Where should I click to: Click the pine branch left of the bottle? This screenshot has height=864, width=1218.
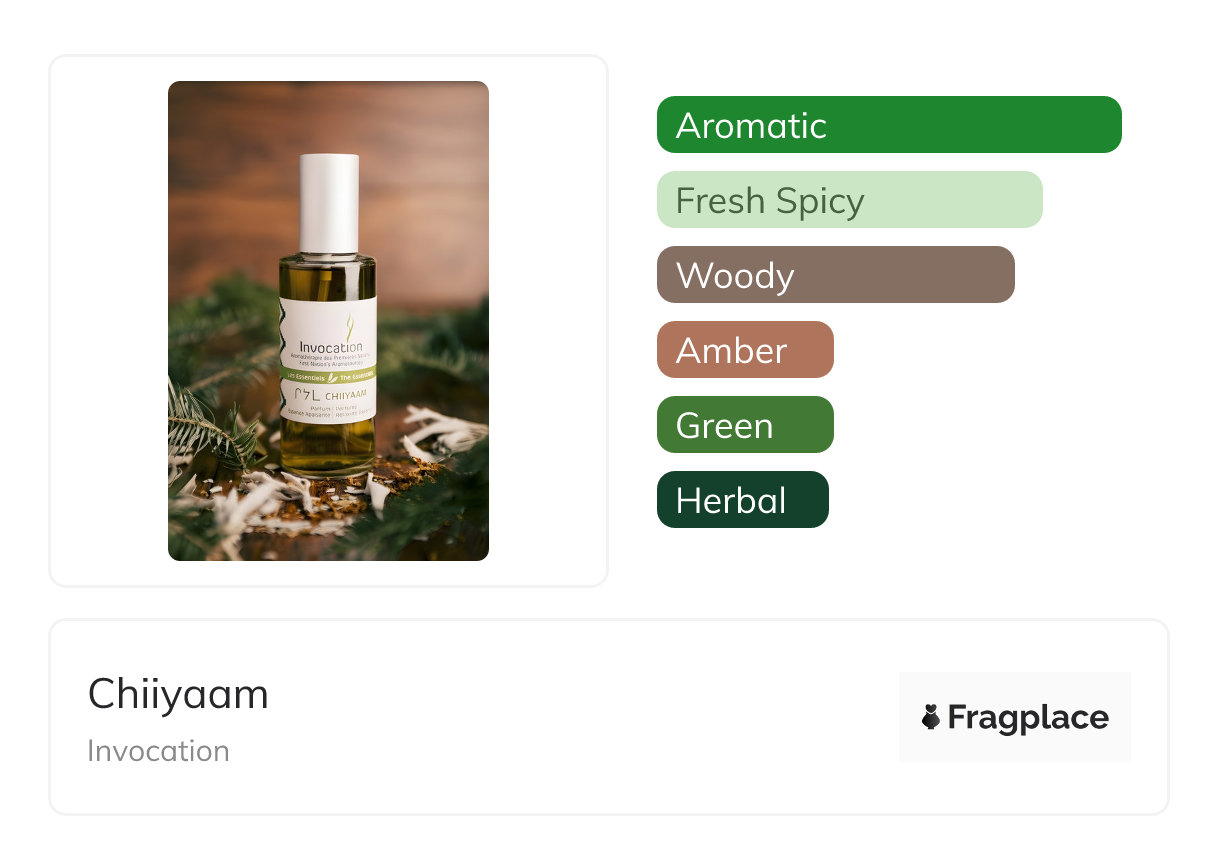pos(208,420)
